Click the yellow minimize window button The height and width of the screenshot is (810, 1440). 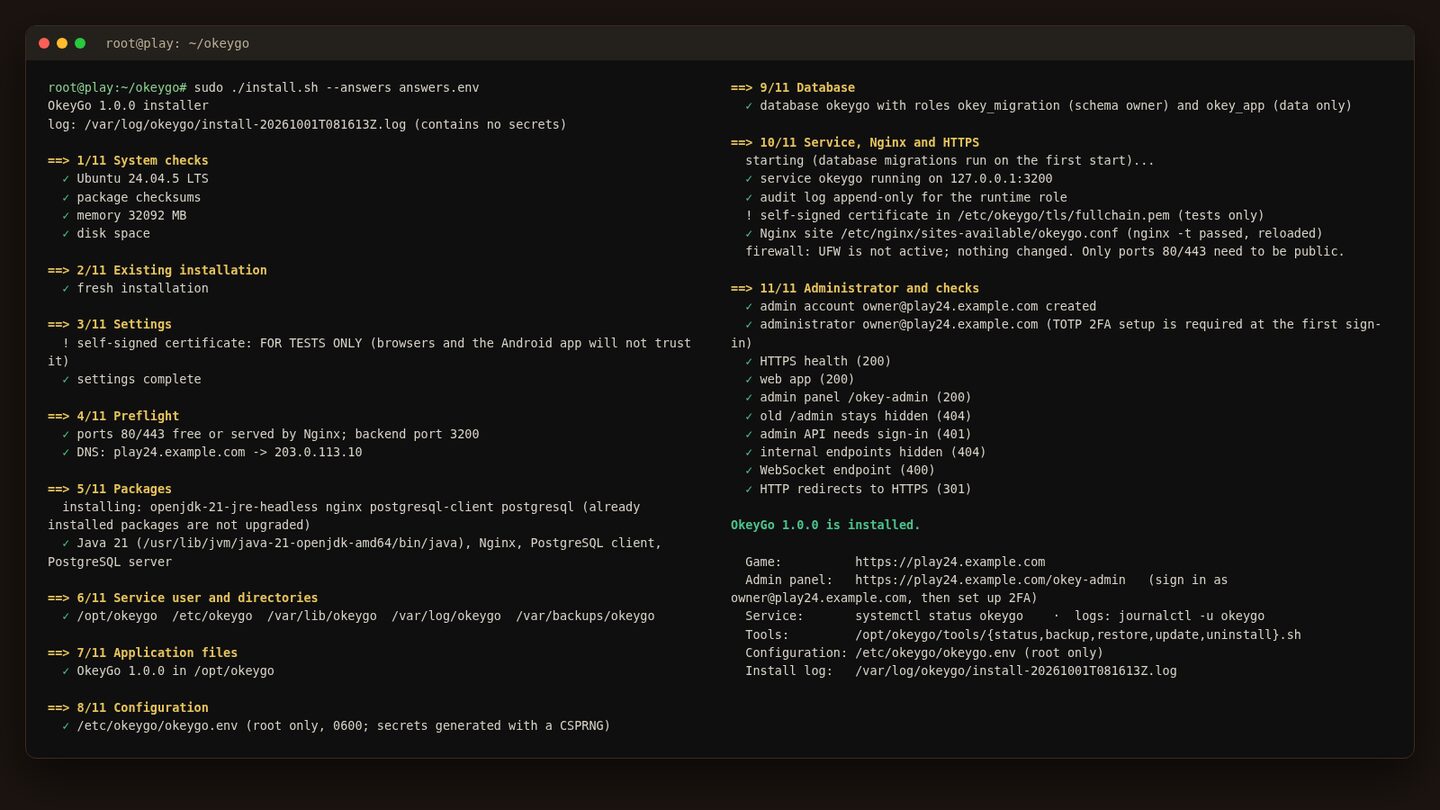[x=62, y=43]
